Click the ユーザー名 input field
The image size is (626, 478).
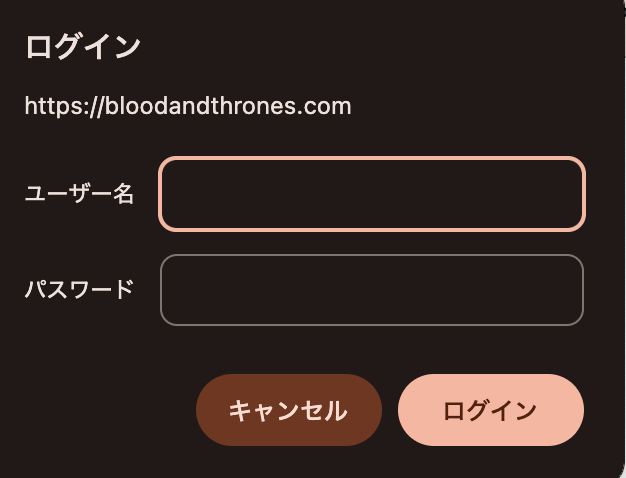coord(371,194)
